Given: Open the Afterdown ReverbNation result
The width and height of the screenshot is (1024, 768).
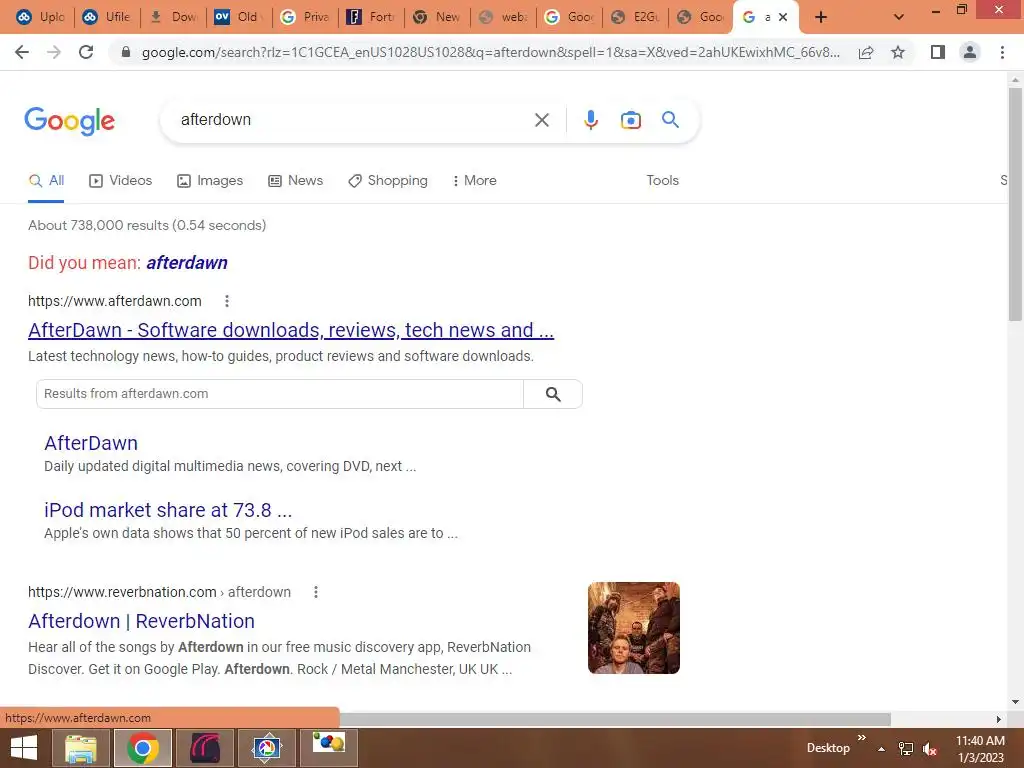Looking at the screenshot, I should click(x=141, y=621).
